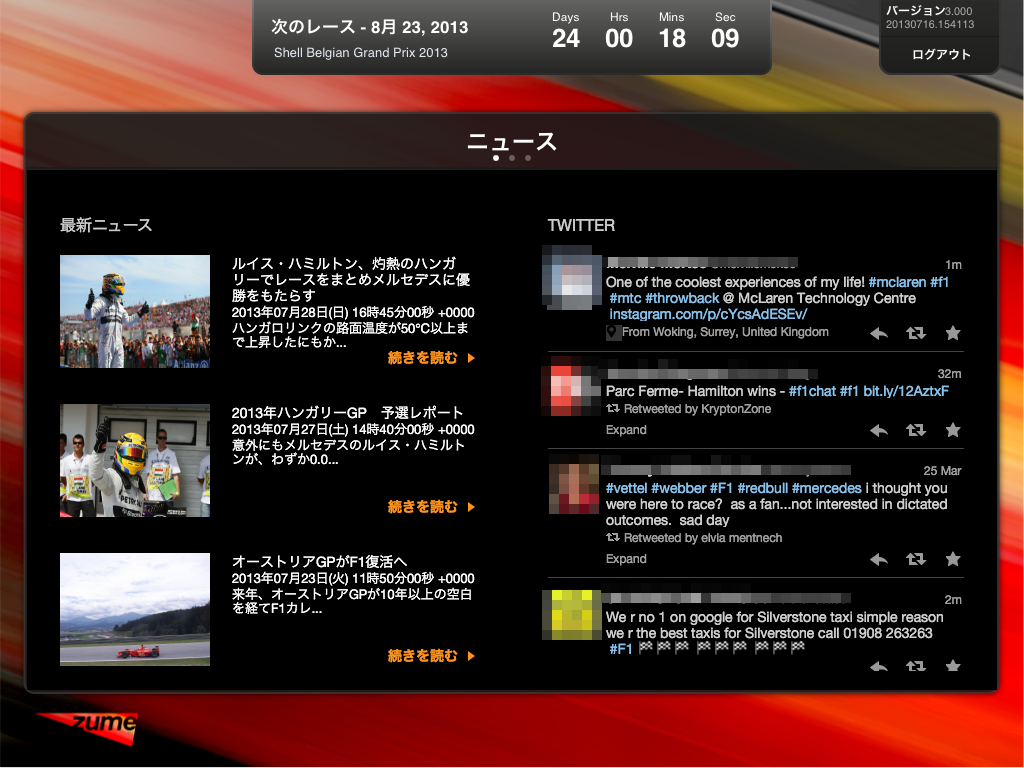Screen dimensions: 1024x768
Task: Retweet the #vettel #webber tweet
Action: [x=916, y=559]
